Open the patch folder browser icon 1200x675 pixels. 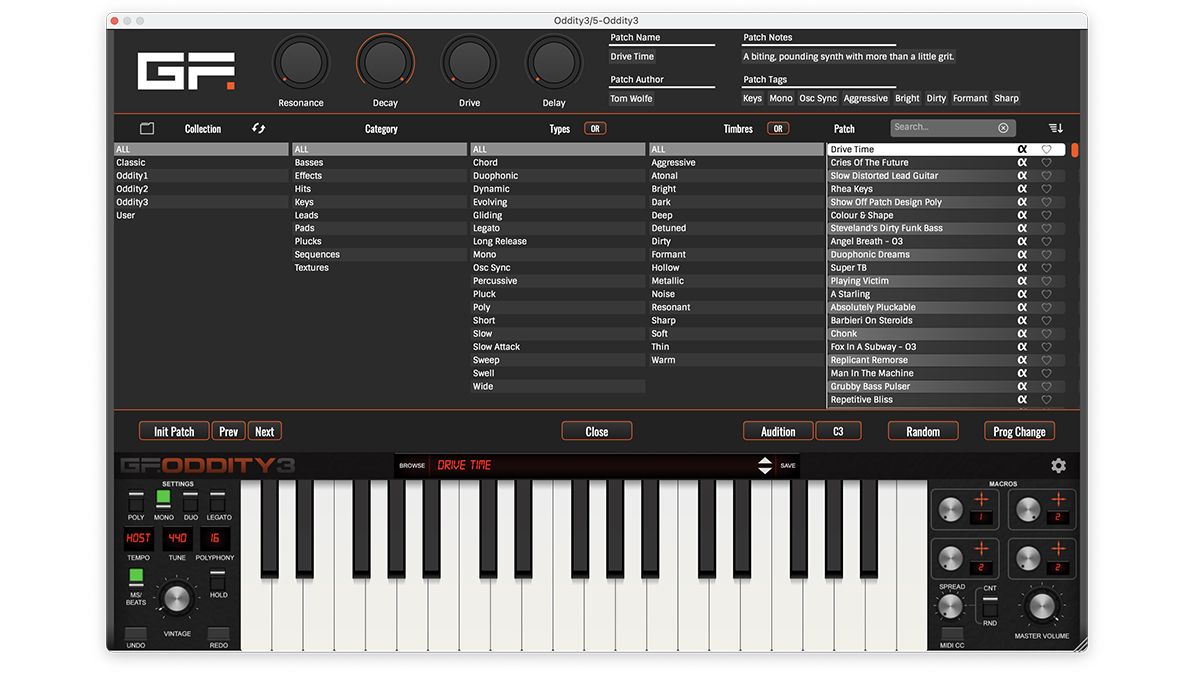coord(147,128)
